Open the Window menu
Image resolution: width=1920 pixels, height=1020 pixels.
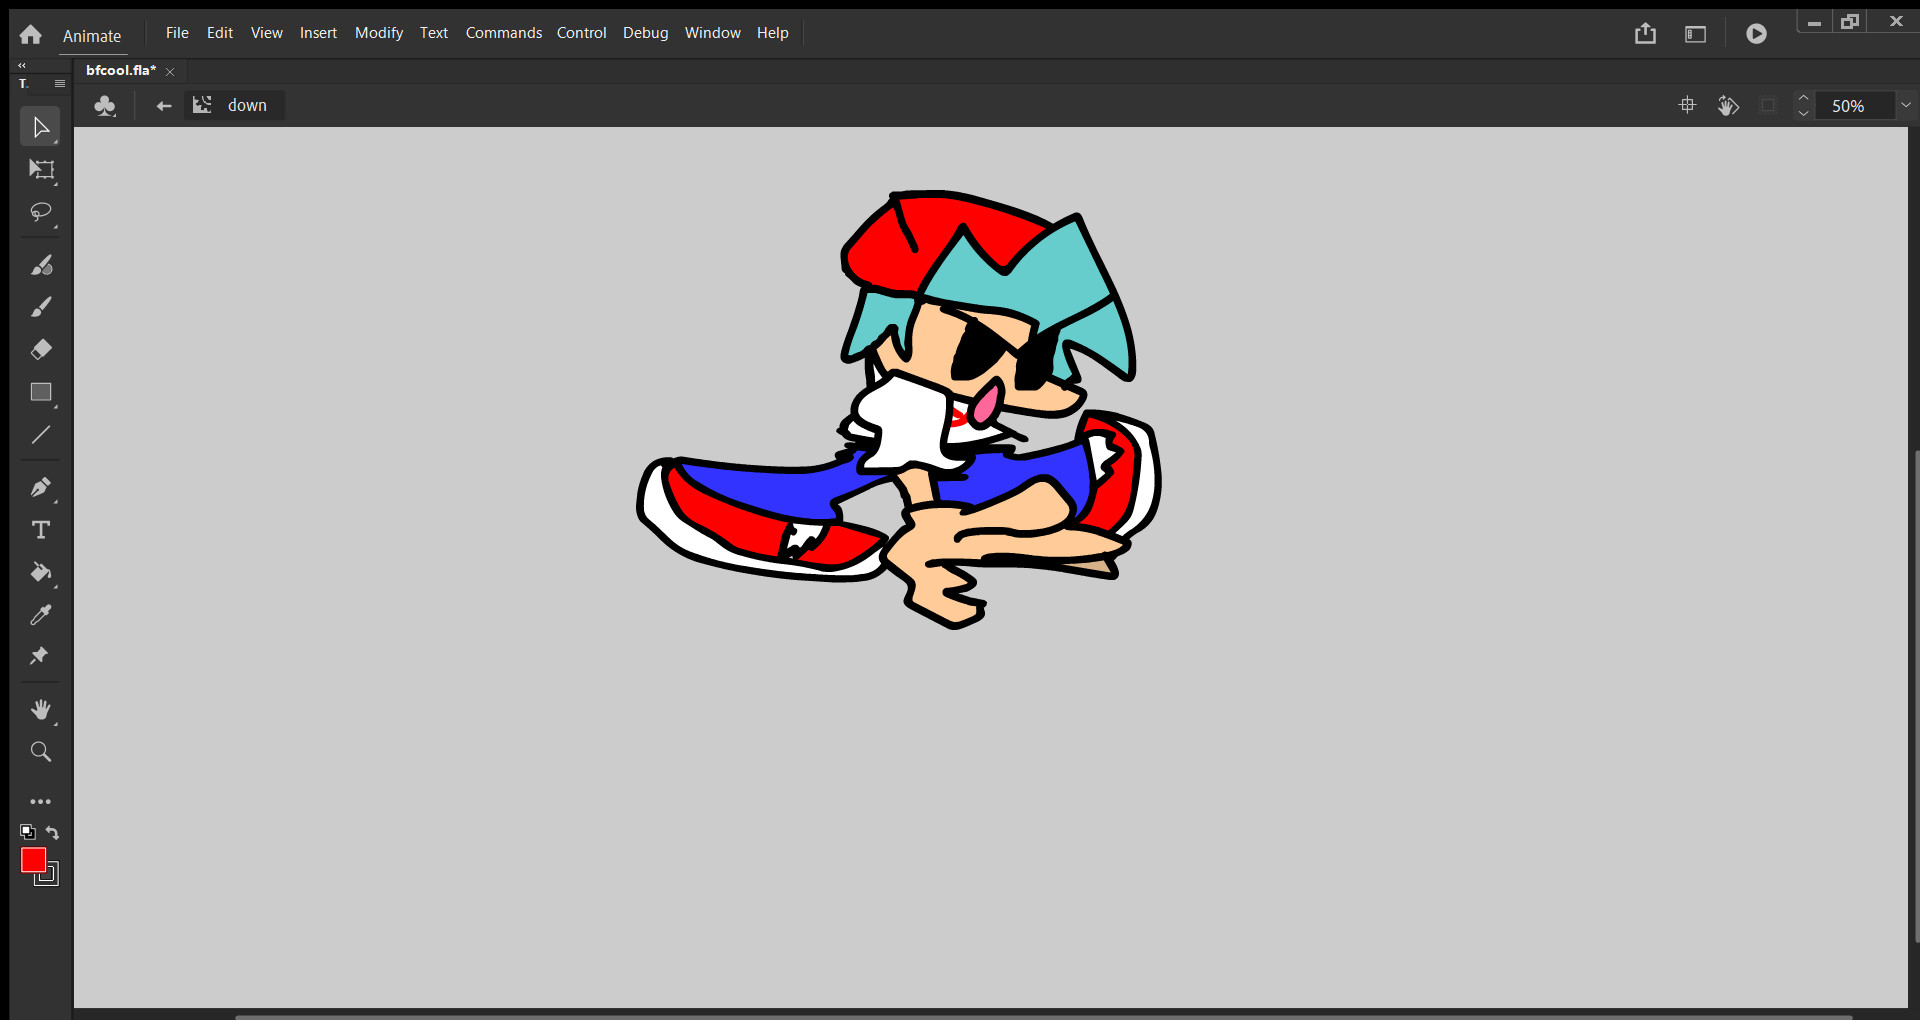click(712, 33)
